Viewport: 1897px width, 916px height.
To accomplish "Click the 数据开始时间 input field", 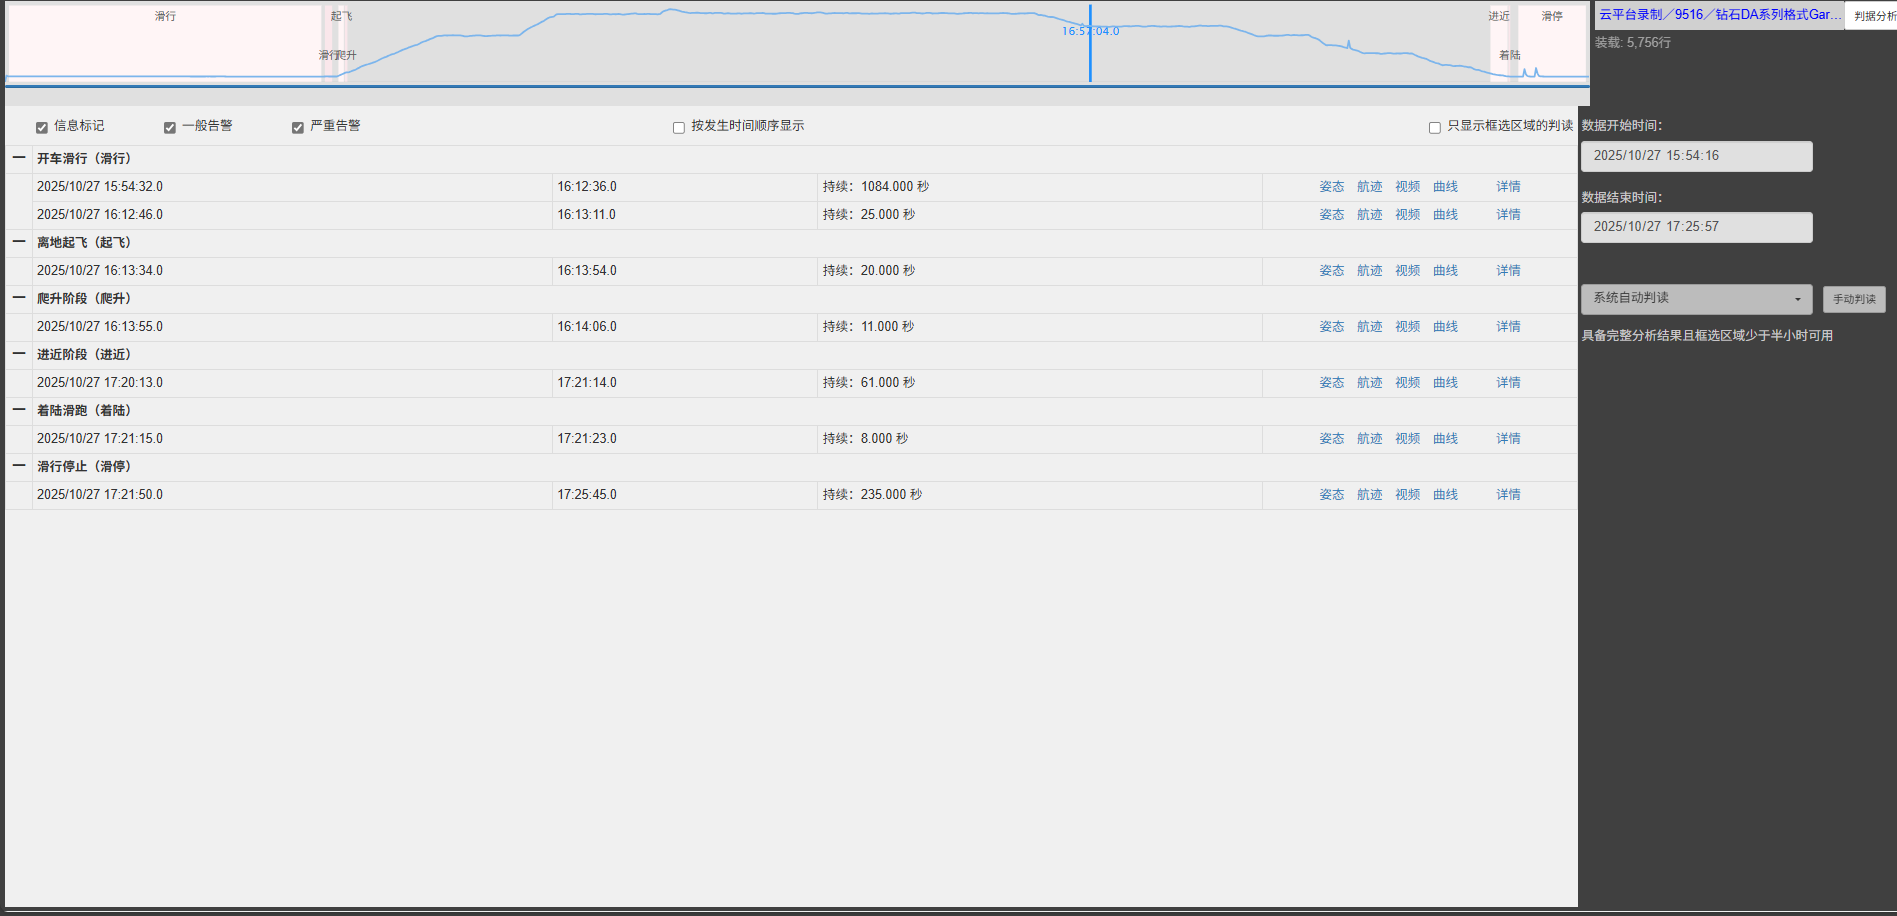I will click(x=1696, y=156).
